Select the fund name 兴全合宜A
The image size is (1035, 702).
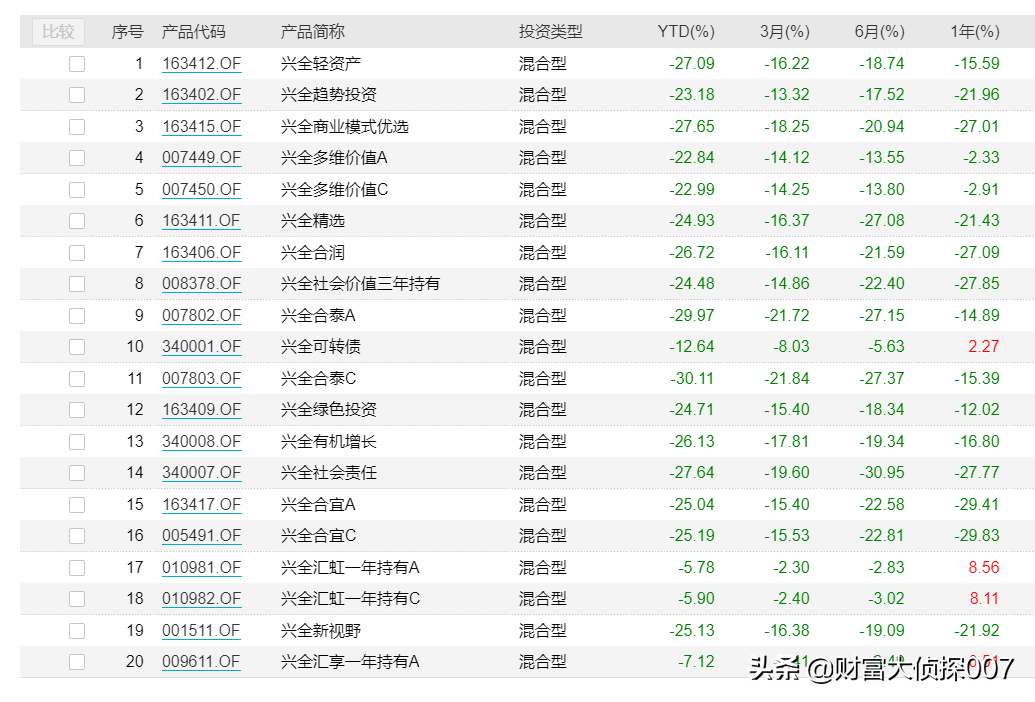coord(318,505)
